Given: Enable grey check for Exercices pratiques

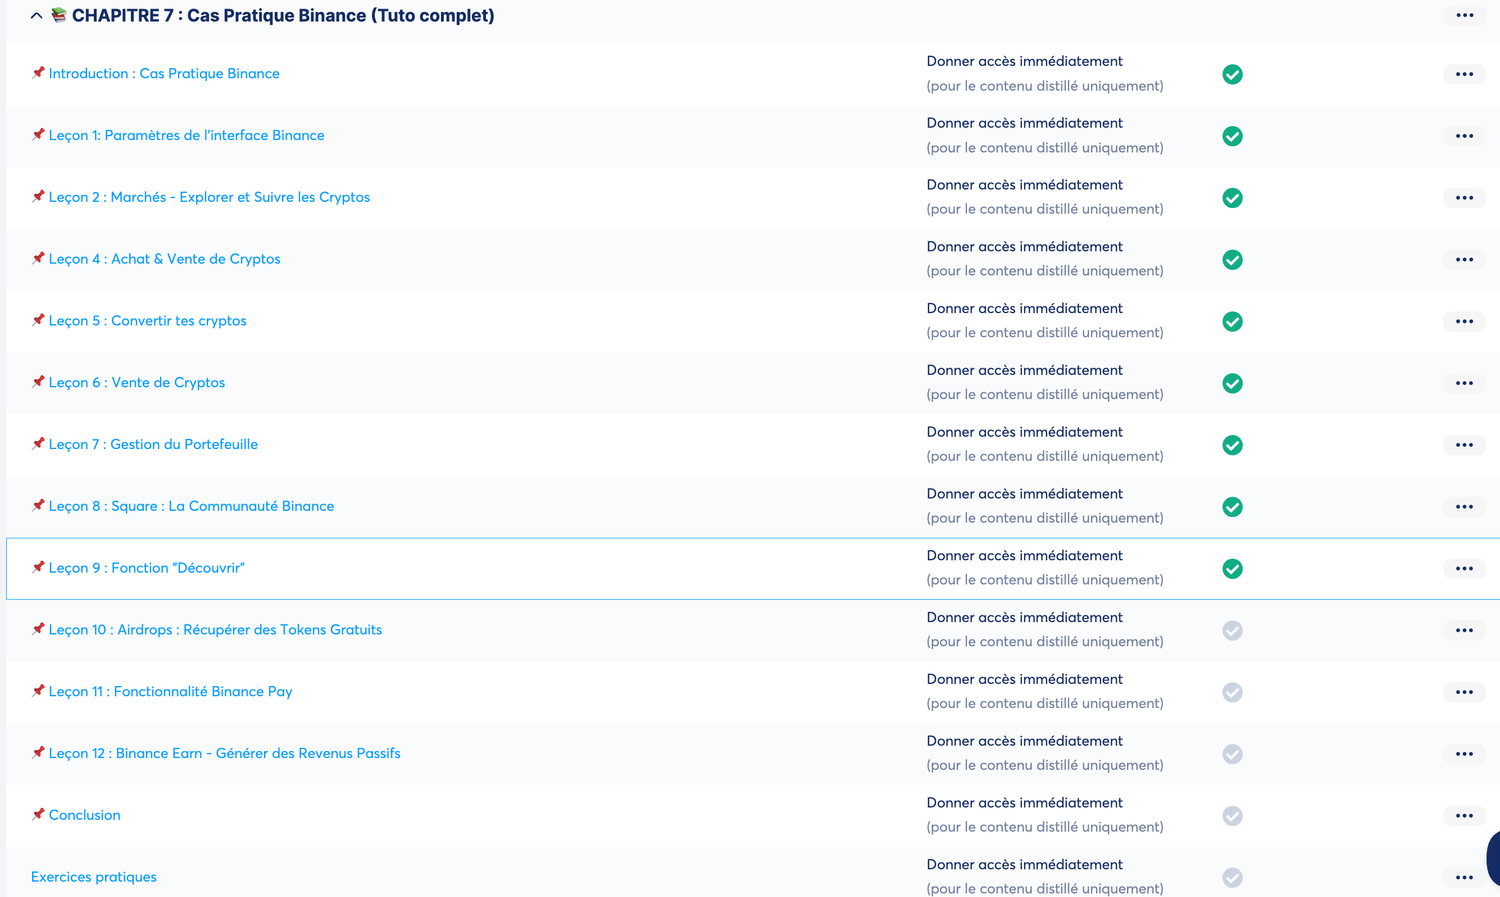Looking at the screenshot, I should 1233,878.
